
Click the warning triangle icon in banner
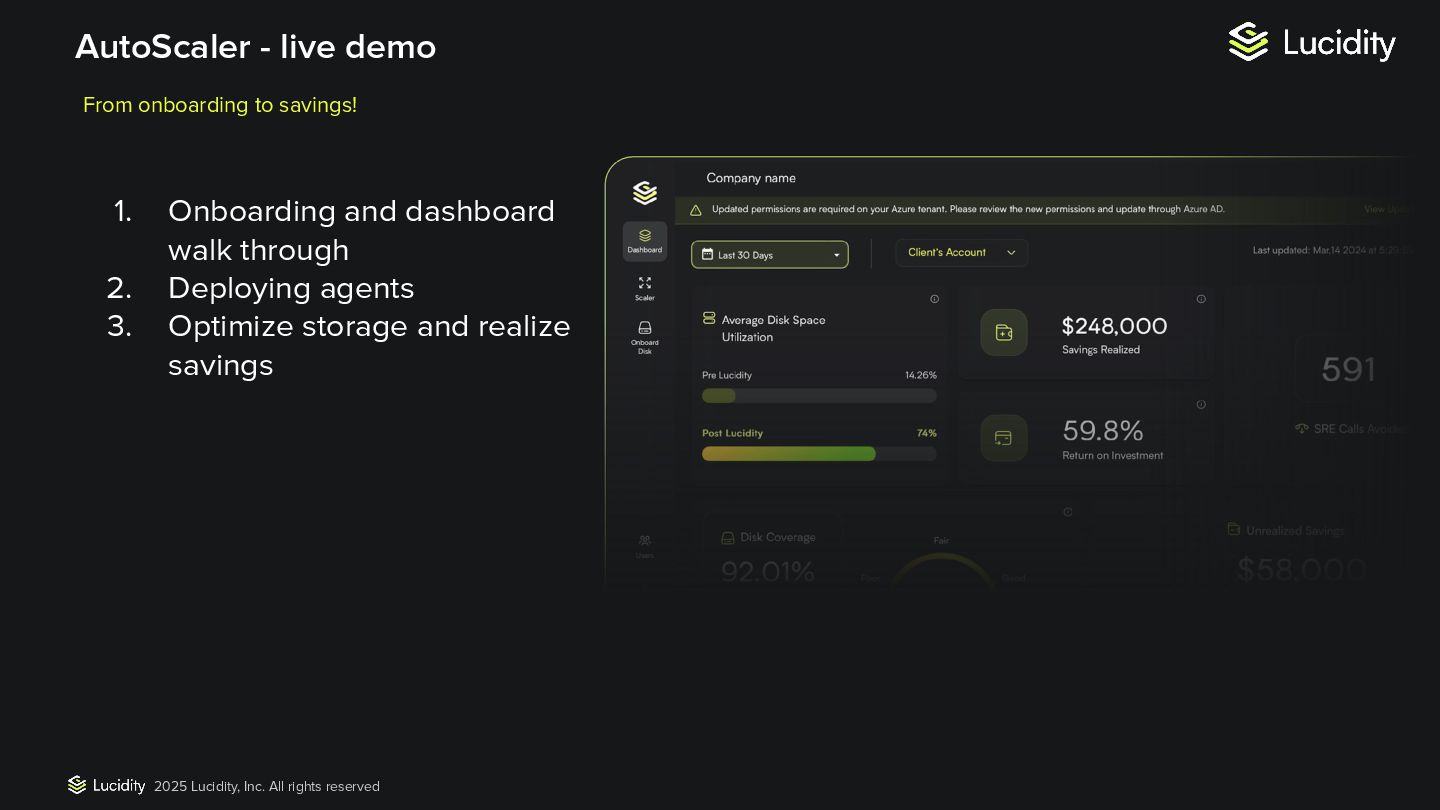point(696,210)
